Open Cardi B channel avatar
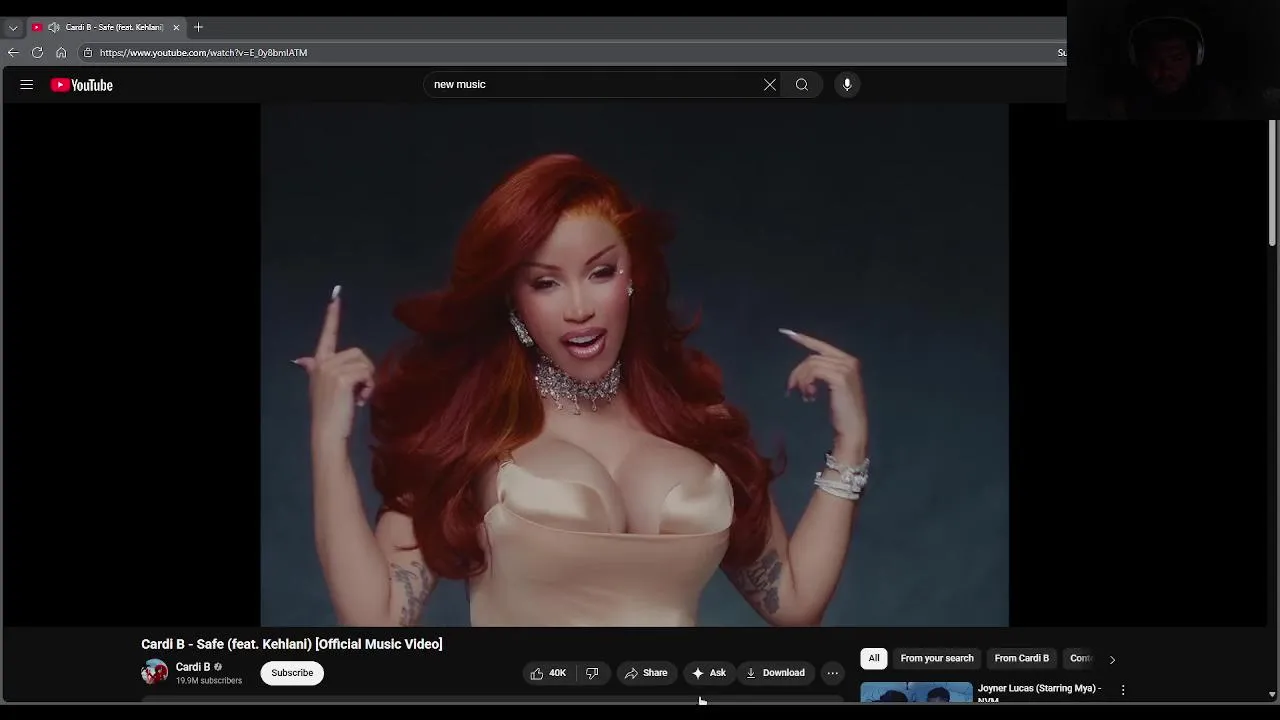The width and height of the screenshot is (1280, 720). click(x=155, y=672)
